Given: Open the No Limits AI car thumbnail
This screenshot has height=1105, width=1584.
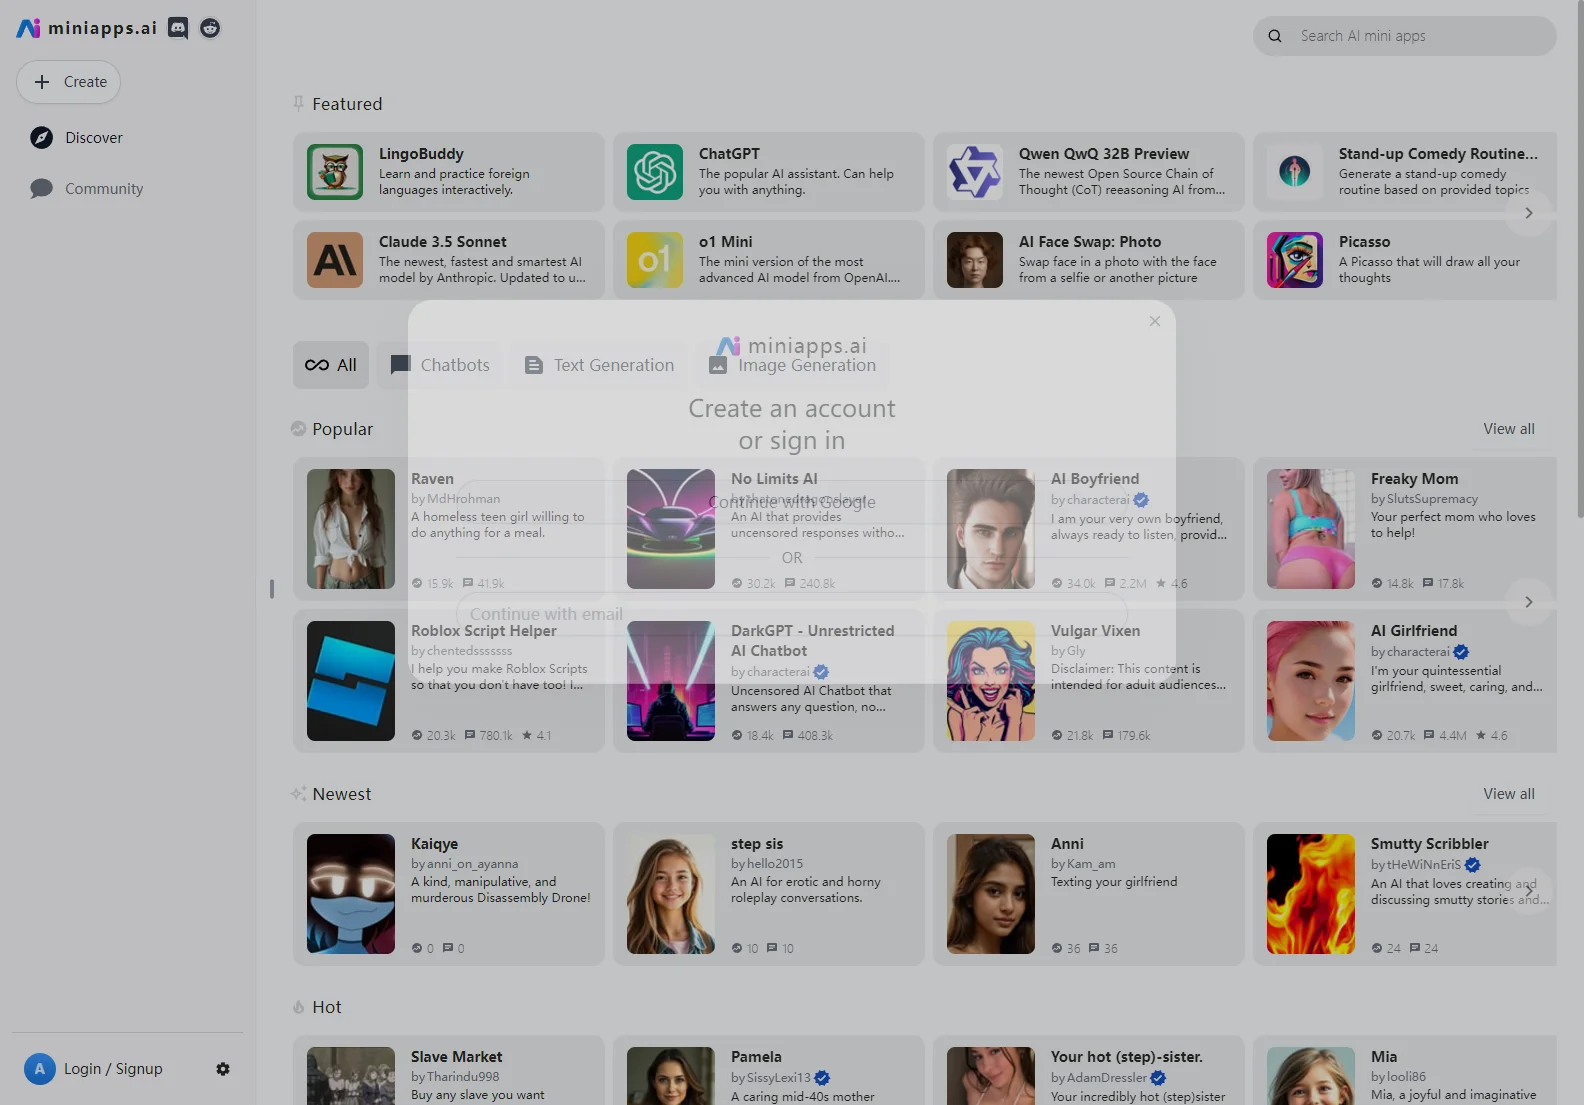Looking at the screenshot, I should tap(671, 529).
